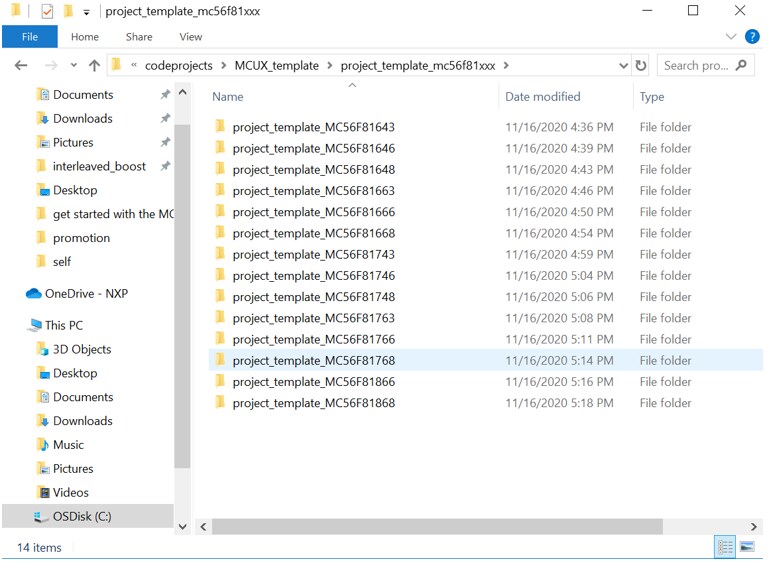Image resolution: width=769 pixels, height=564 pixels.
Task: Sort by the Date modified column header
Action: tap(543, 97)
